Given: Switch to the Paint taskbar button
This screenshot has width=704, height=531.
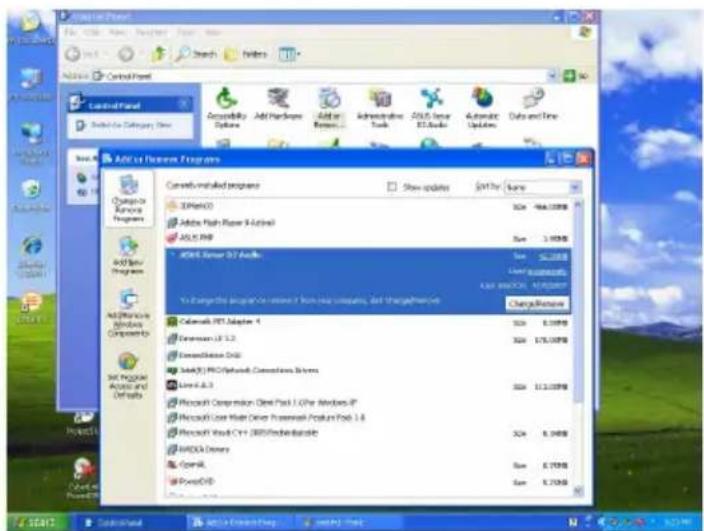Looking at the screenshot, I should pos(348,522).
